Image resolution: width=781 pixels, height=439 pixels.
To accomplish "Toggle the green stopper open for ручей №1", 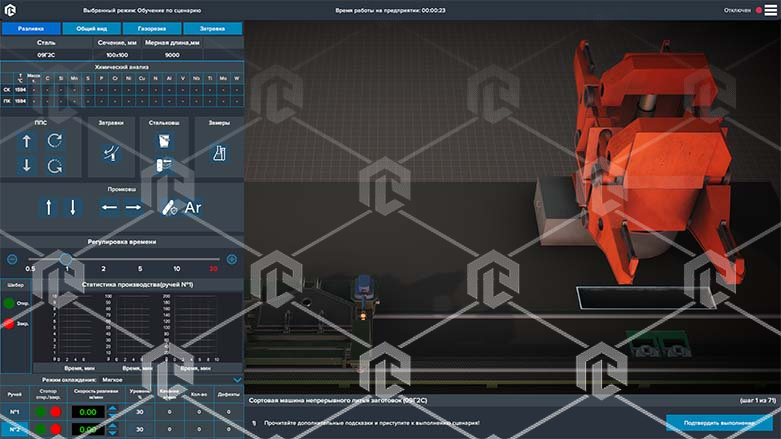I will (40, 412).
